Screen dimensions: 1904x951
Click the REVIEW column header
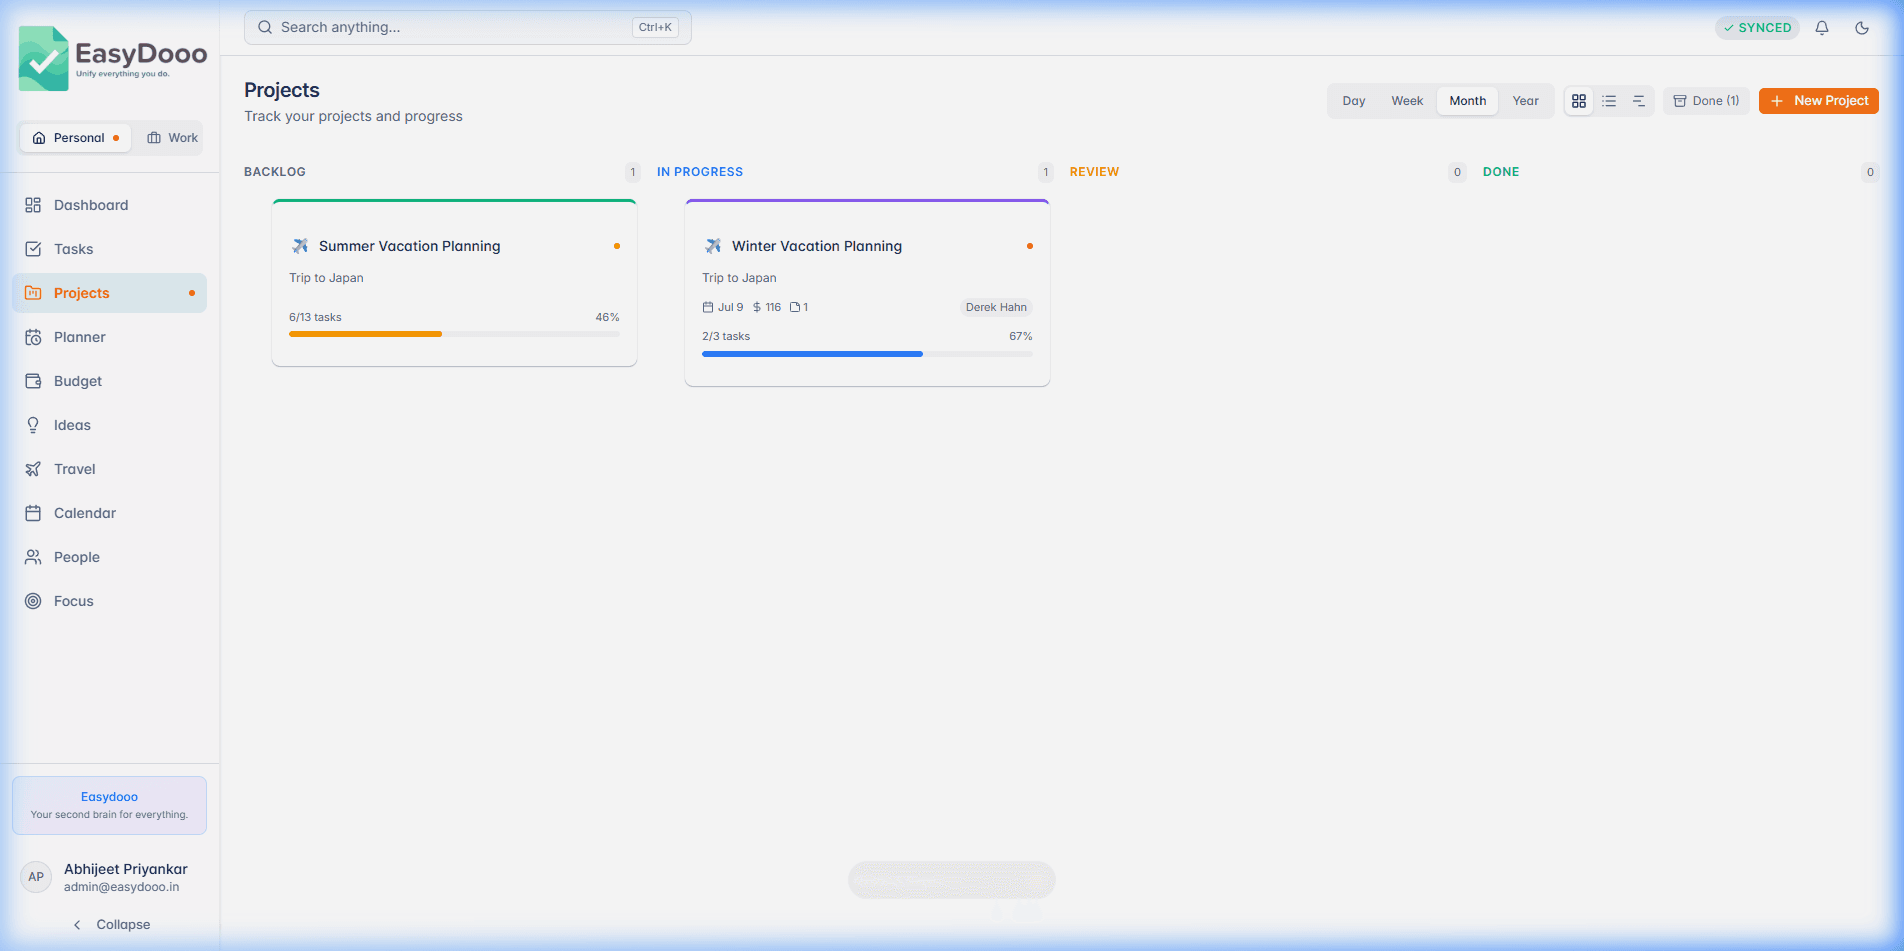(1094, 172)
